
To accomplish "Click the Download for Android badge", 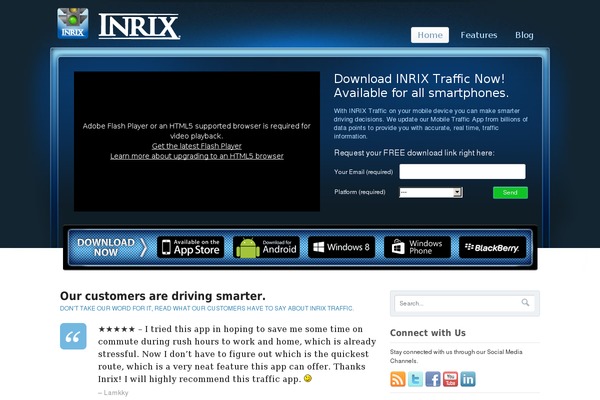I will (266, 247).
